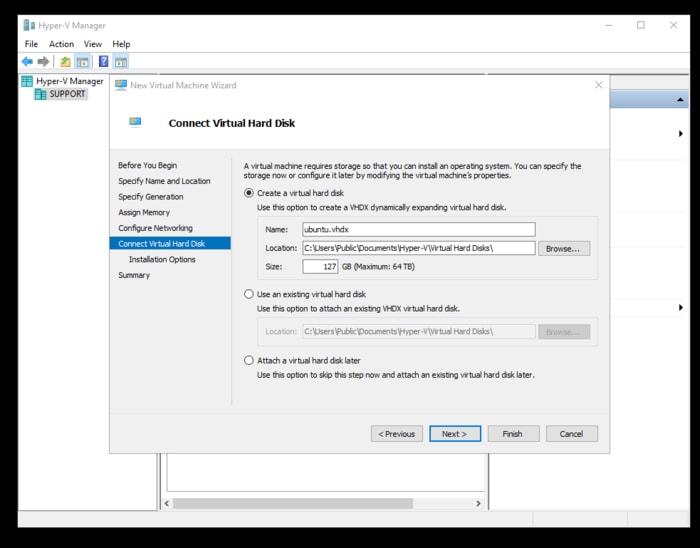Click the Forward arrow toolbar icon
The height and width of the screenshot is (548, 700).
[x=43, y=62]
